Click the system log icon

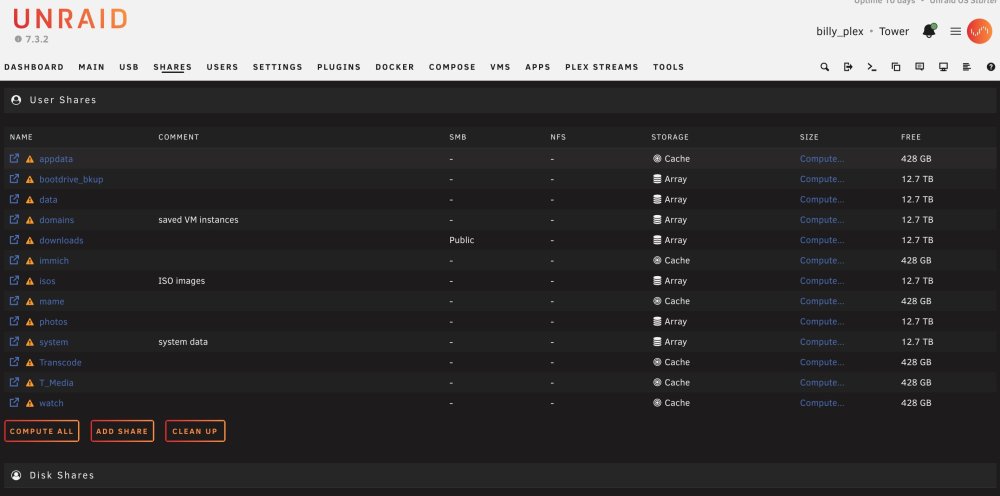tap(967, 67)
